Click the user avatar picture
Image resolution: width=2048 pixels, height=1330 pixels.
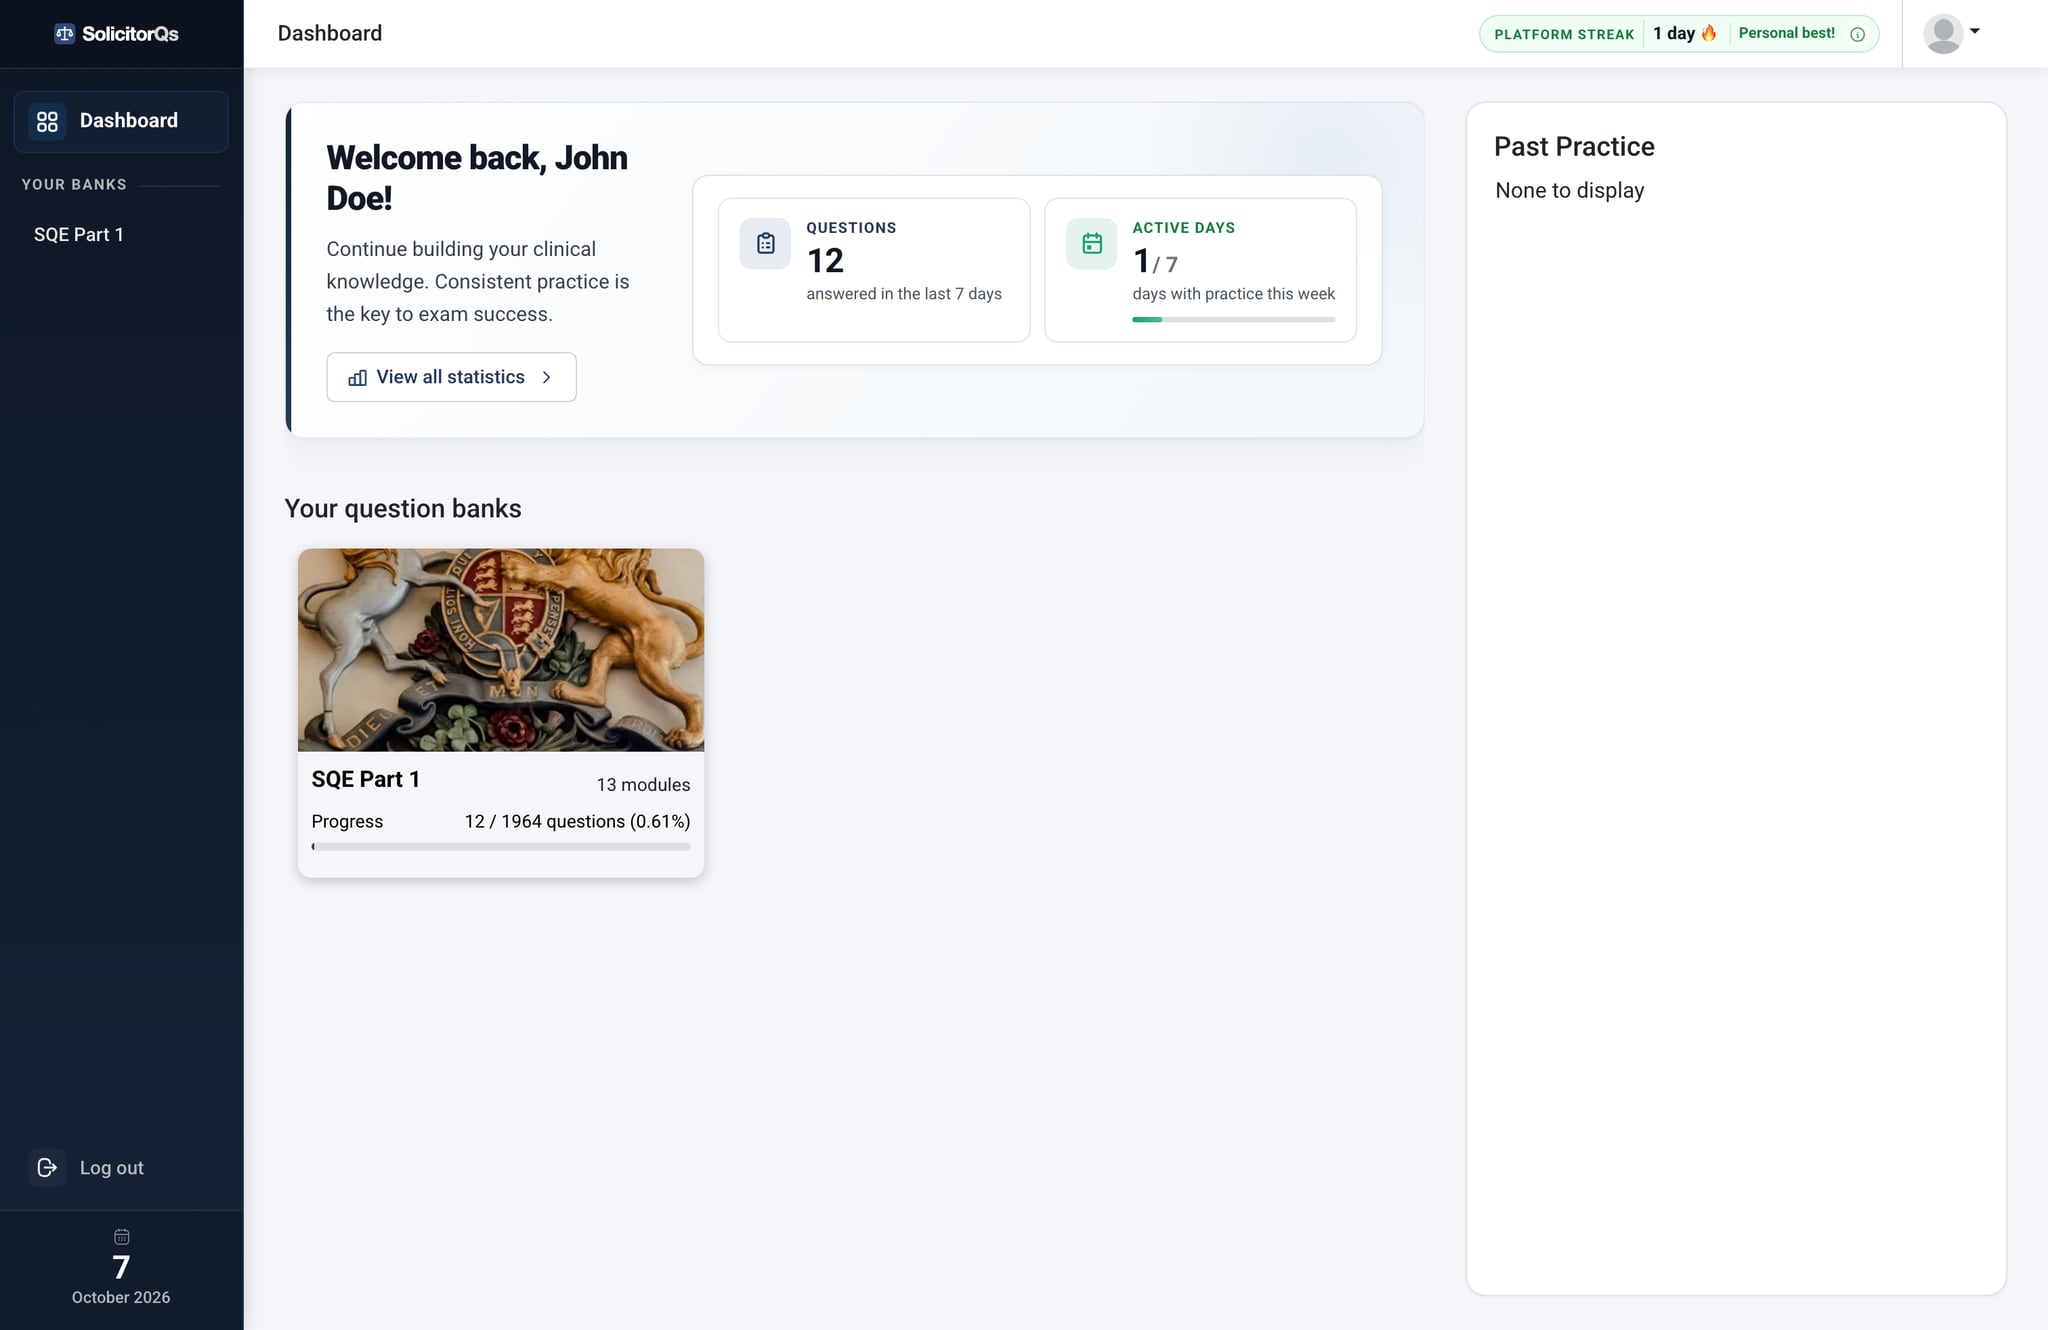click(1943, 34)
